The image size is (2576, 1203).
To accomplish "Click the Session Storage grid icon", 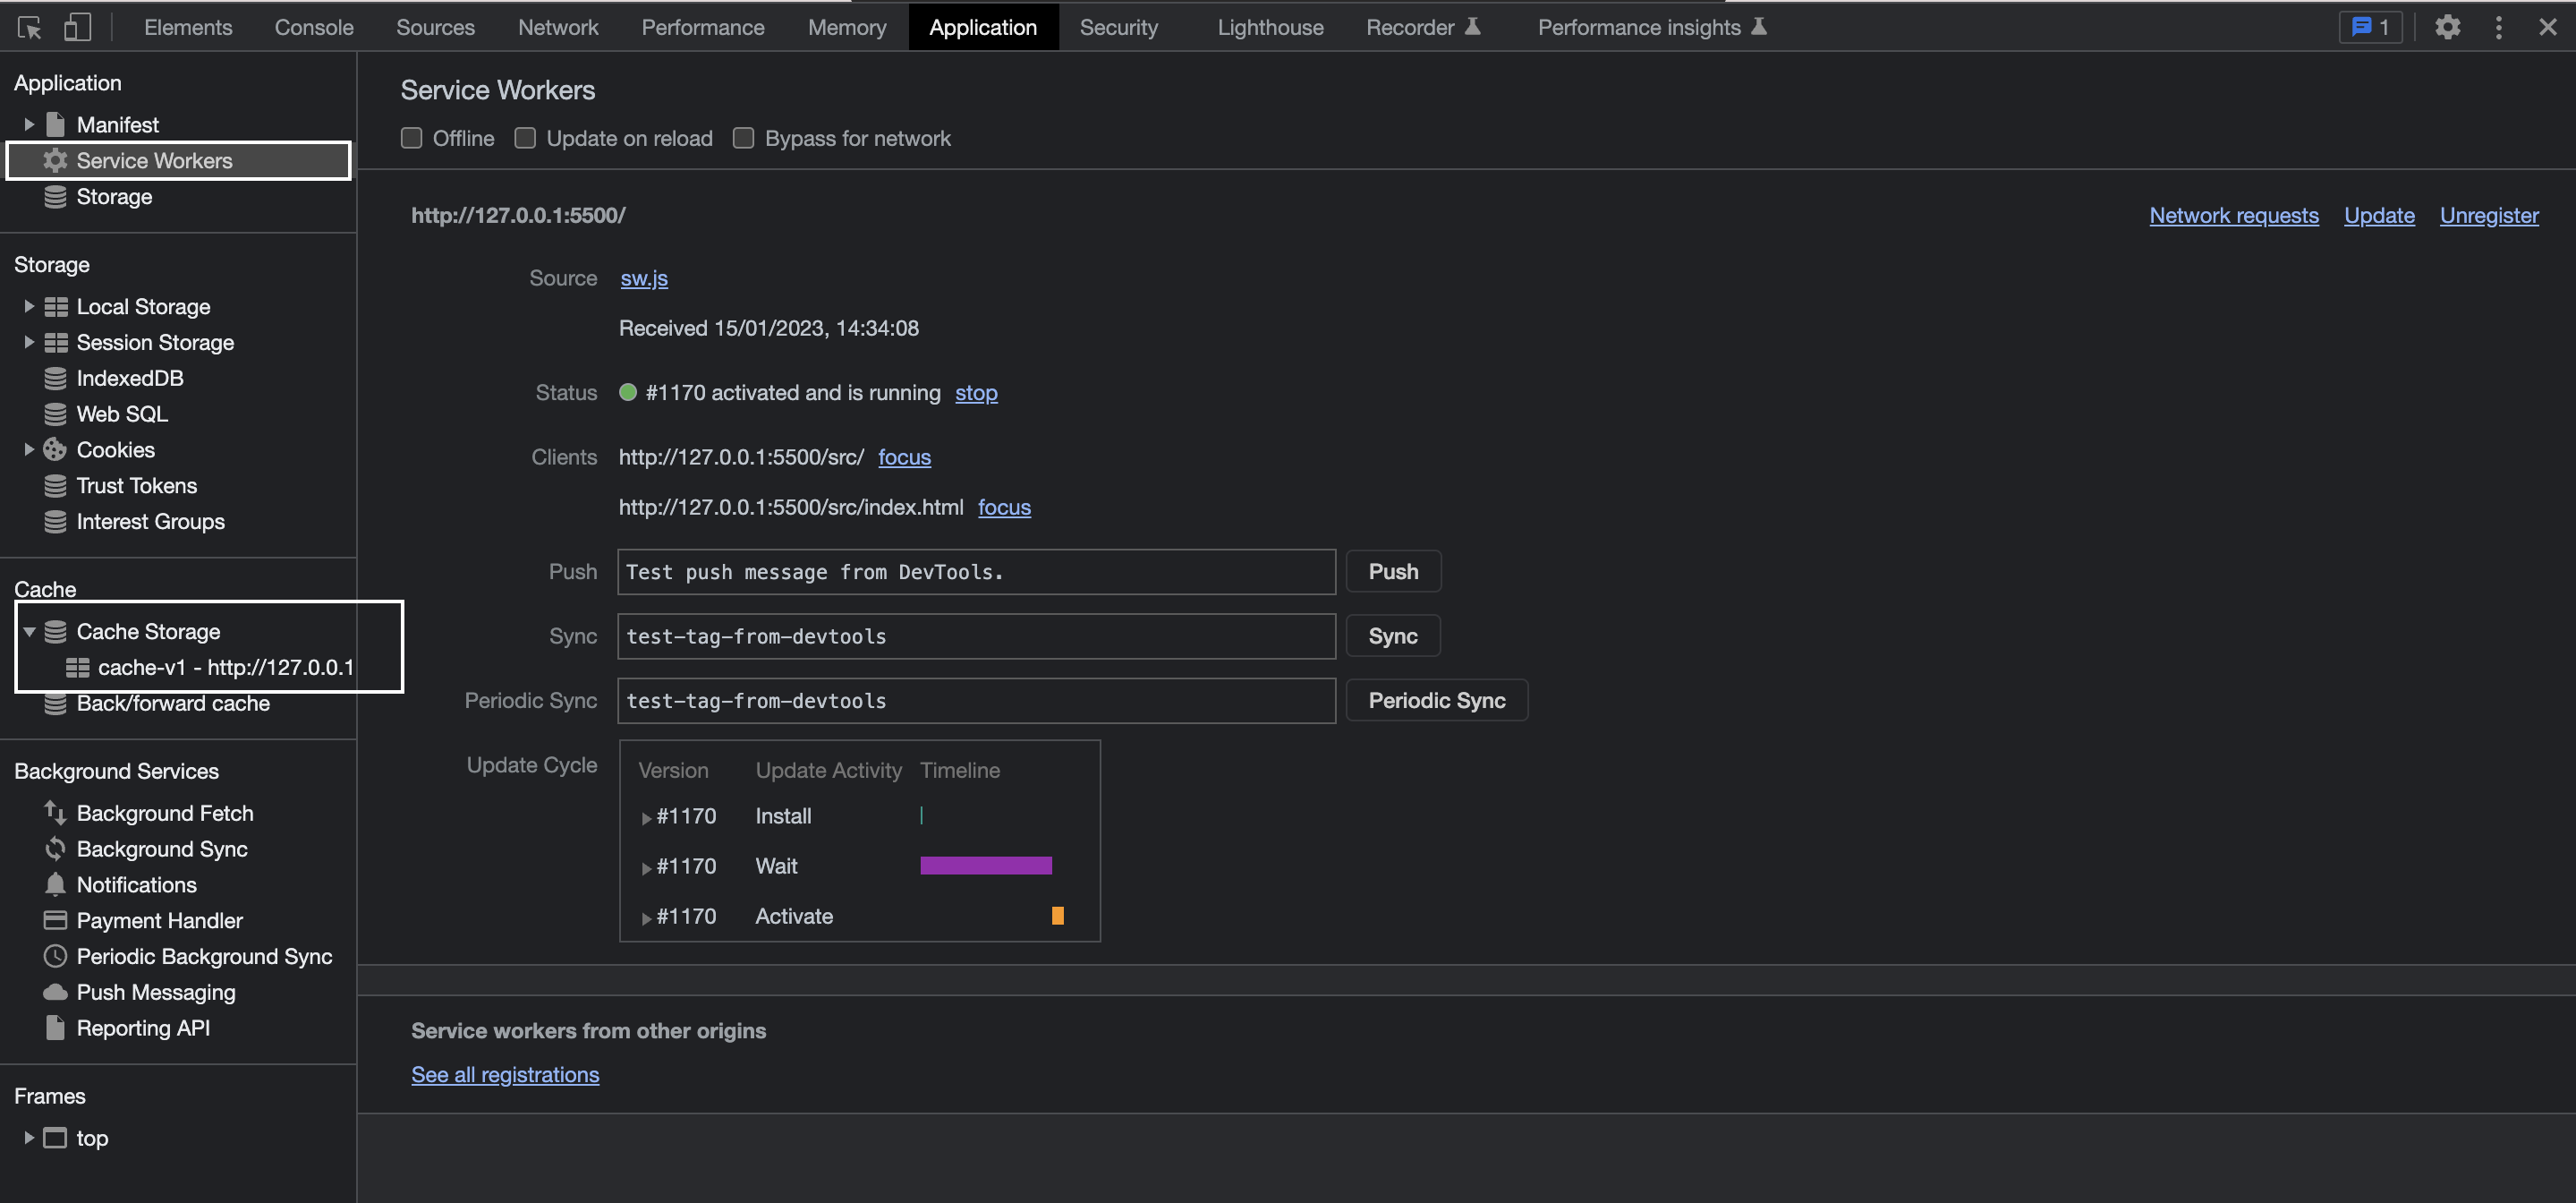I will [56, 343].
